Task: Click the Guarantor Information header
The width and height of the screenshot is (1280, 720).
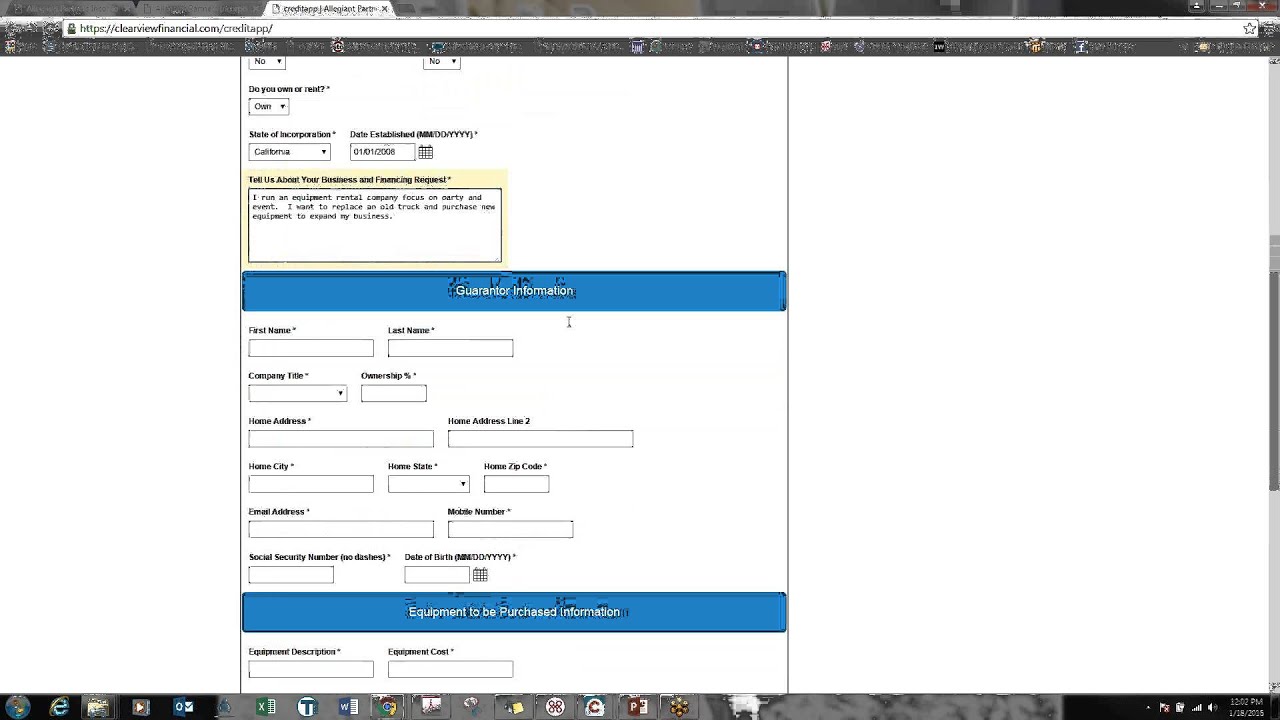Action: 514,291
